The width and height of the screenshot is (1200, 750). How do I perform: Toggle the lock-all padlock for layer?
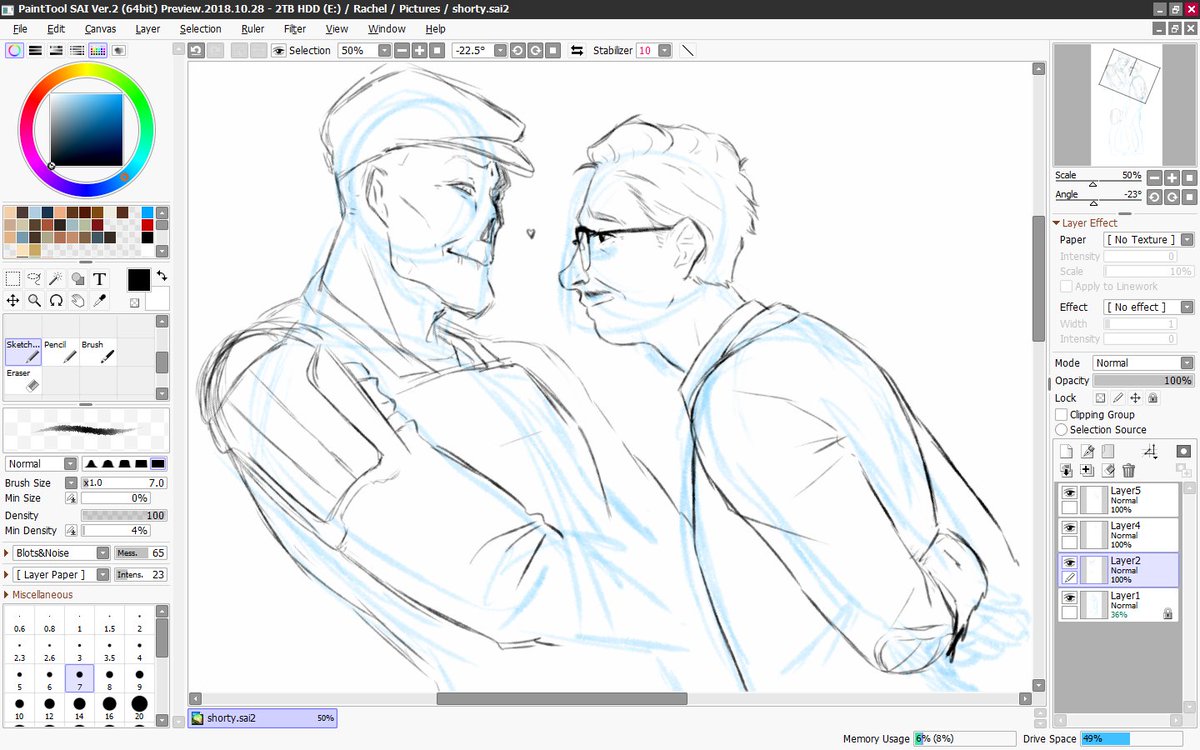(1153, 398)
